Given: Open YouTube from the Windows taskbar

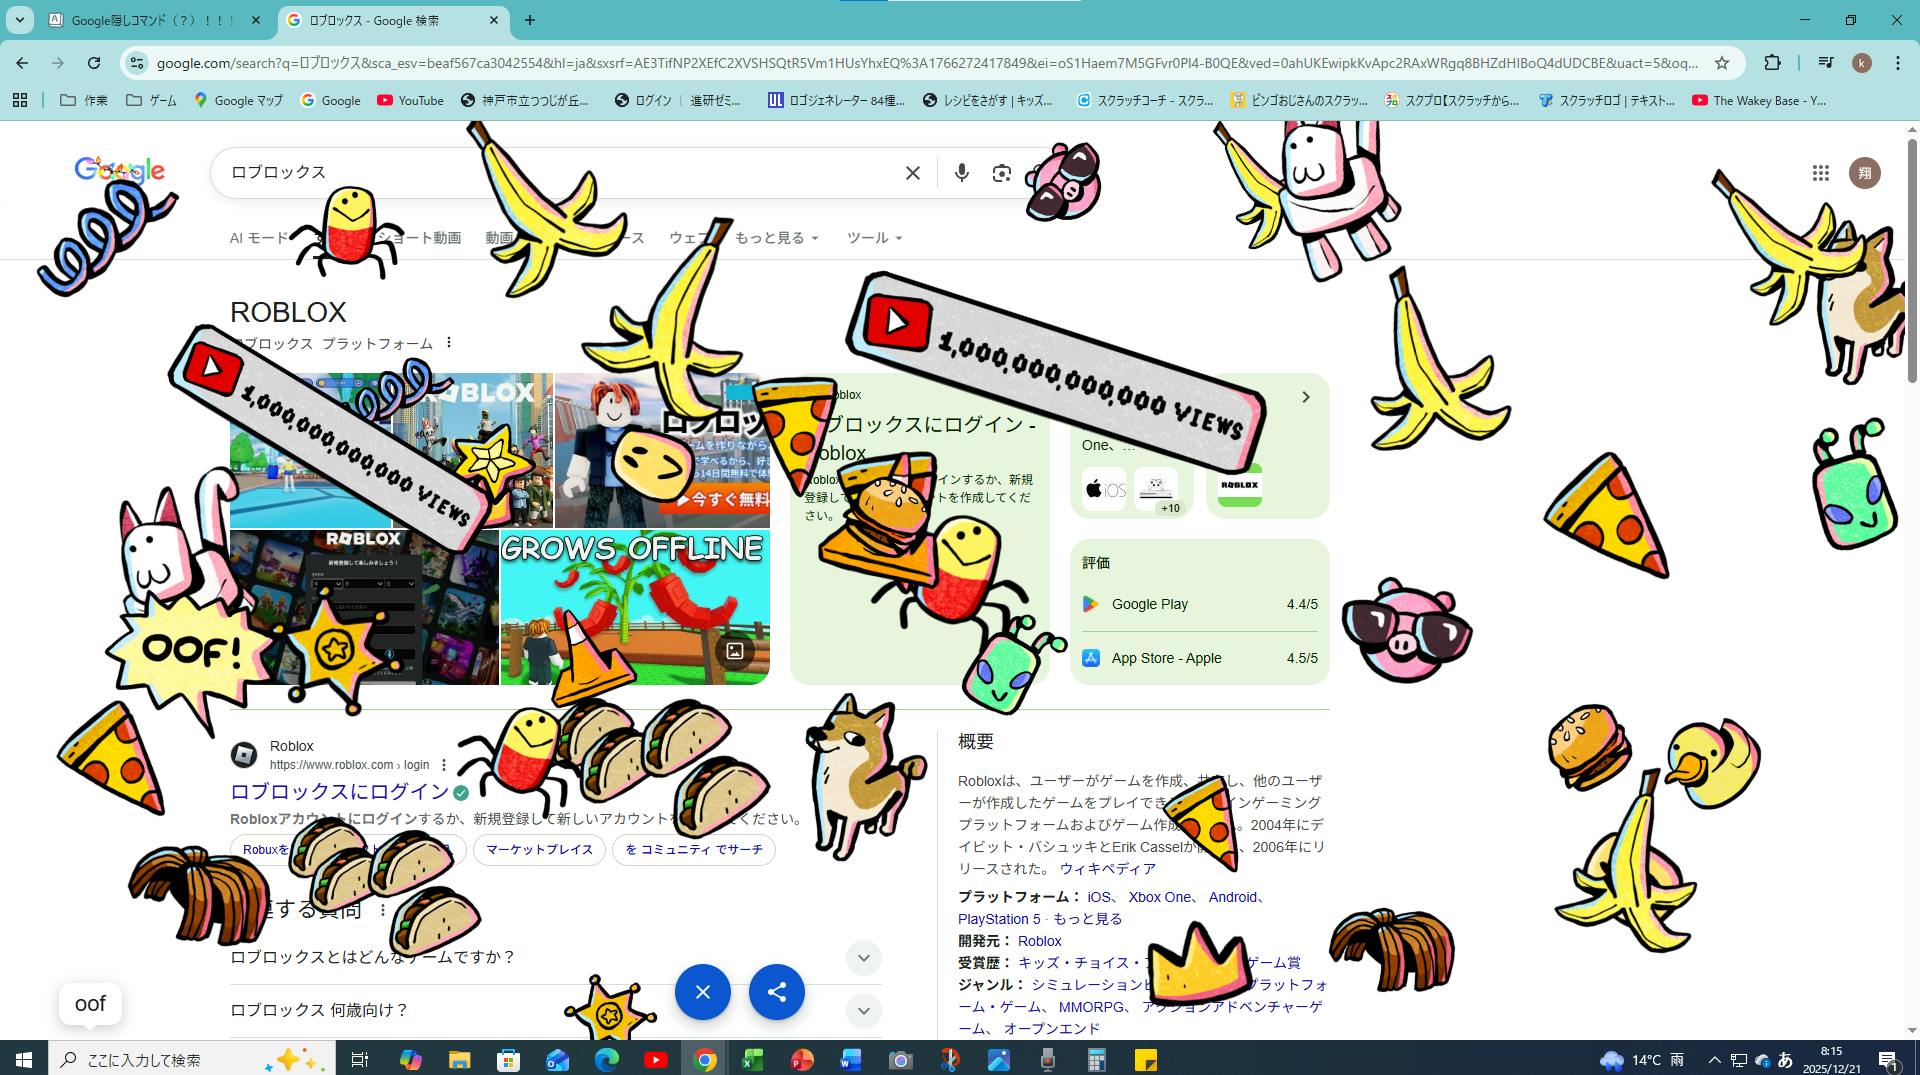Looking at the screenshot, I should (x=656, y=1060).
